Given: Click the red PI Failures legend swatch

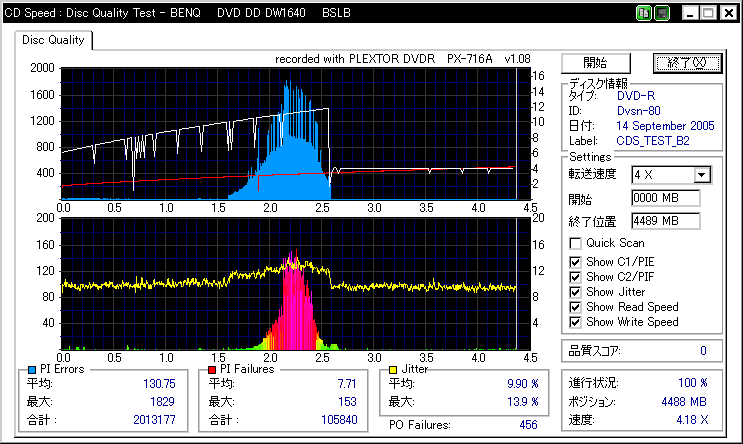Looking at the screenshot, I should tap(212, 369).
